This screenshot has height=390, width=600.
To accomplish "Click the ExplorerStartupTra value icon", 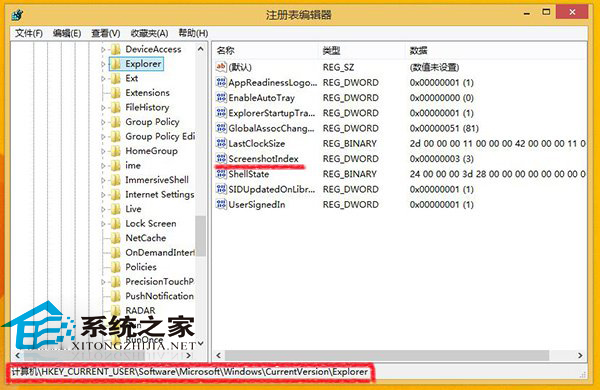I will point(221,113).
